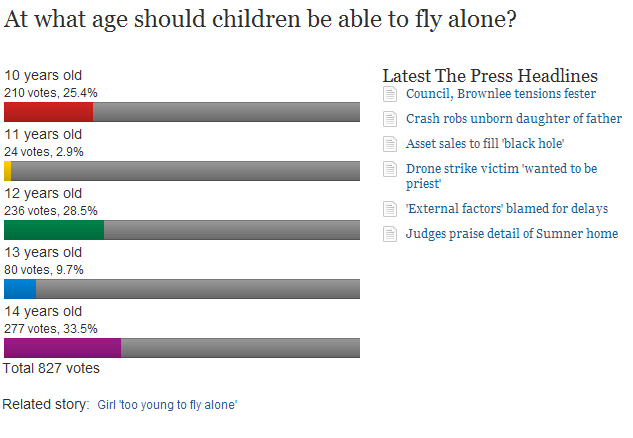This screenshot has width=633, height=438.
Task: Open 'Judges praise detail of Sumner home'
Action: tap(511, 234)
